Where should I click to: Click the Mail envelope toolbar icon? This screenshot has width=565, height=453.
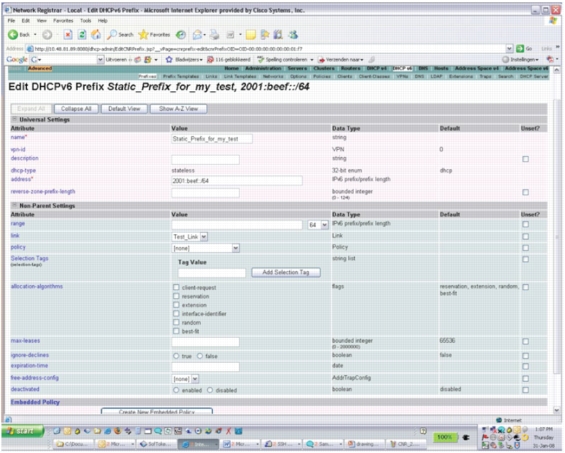coord(197,35)
